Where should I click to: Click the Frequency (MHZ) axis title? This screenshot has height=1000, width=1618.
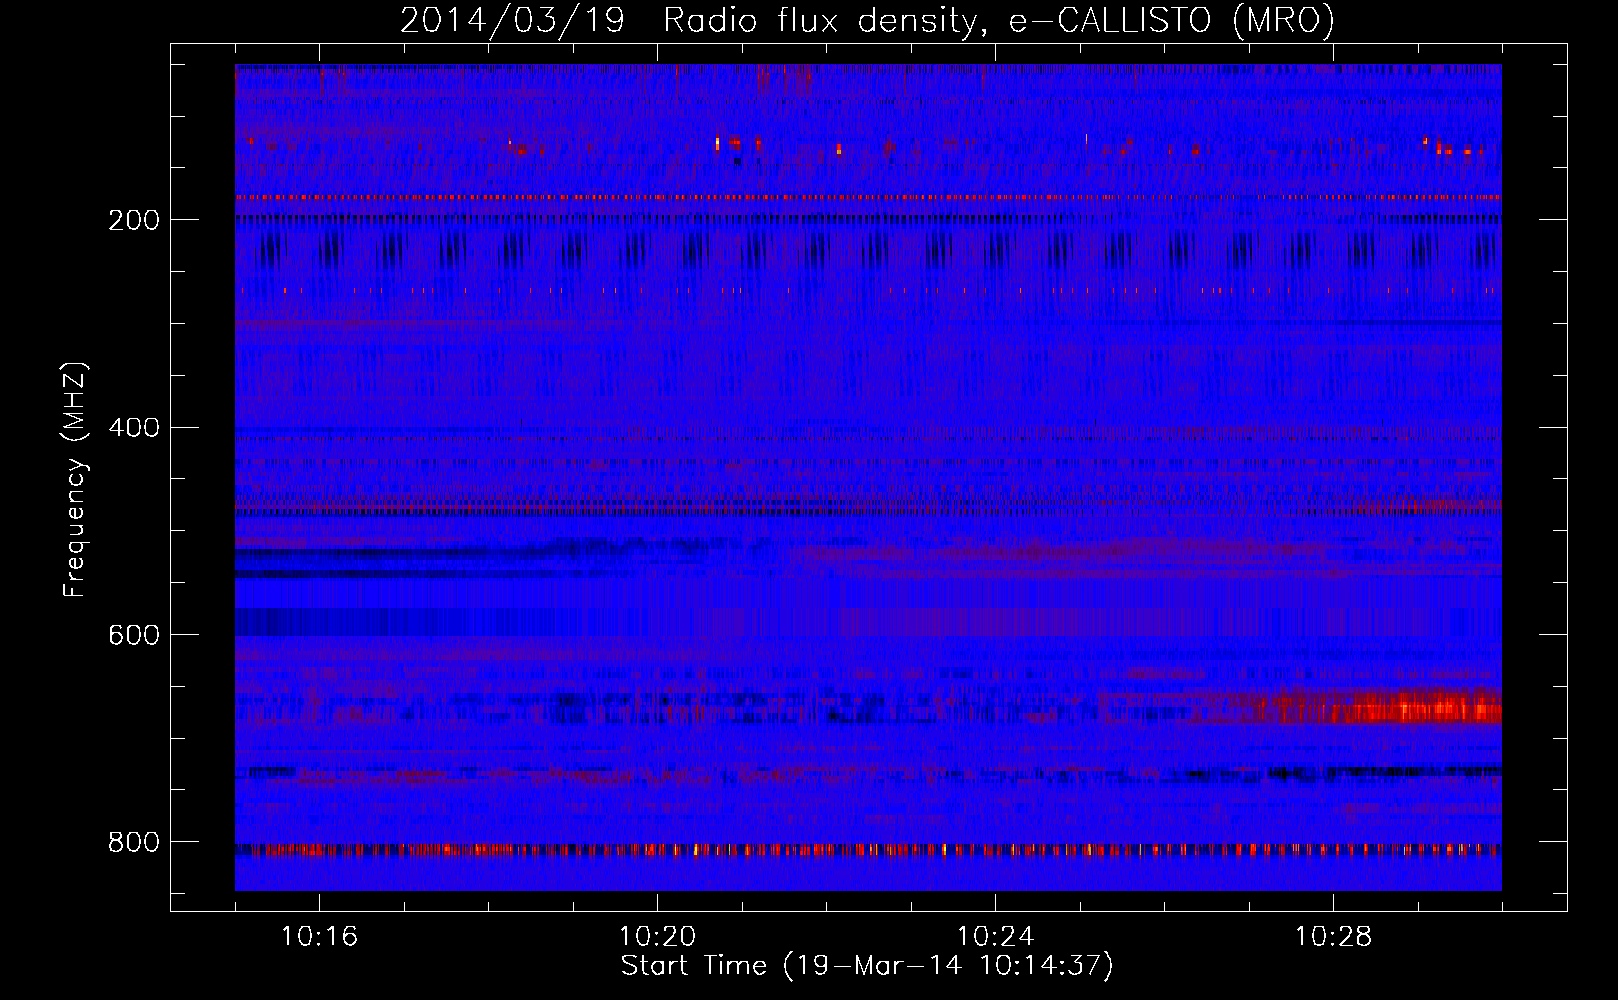pos(75,479)
